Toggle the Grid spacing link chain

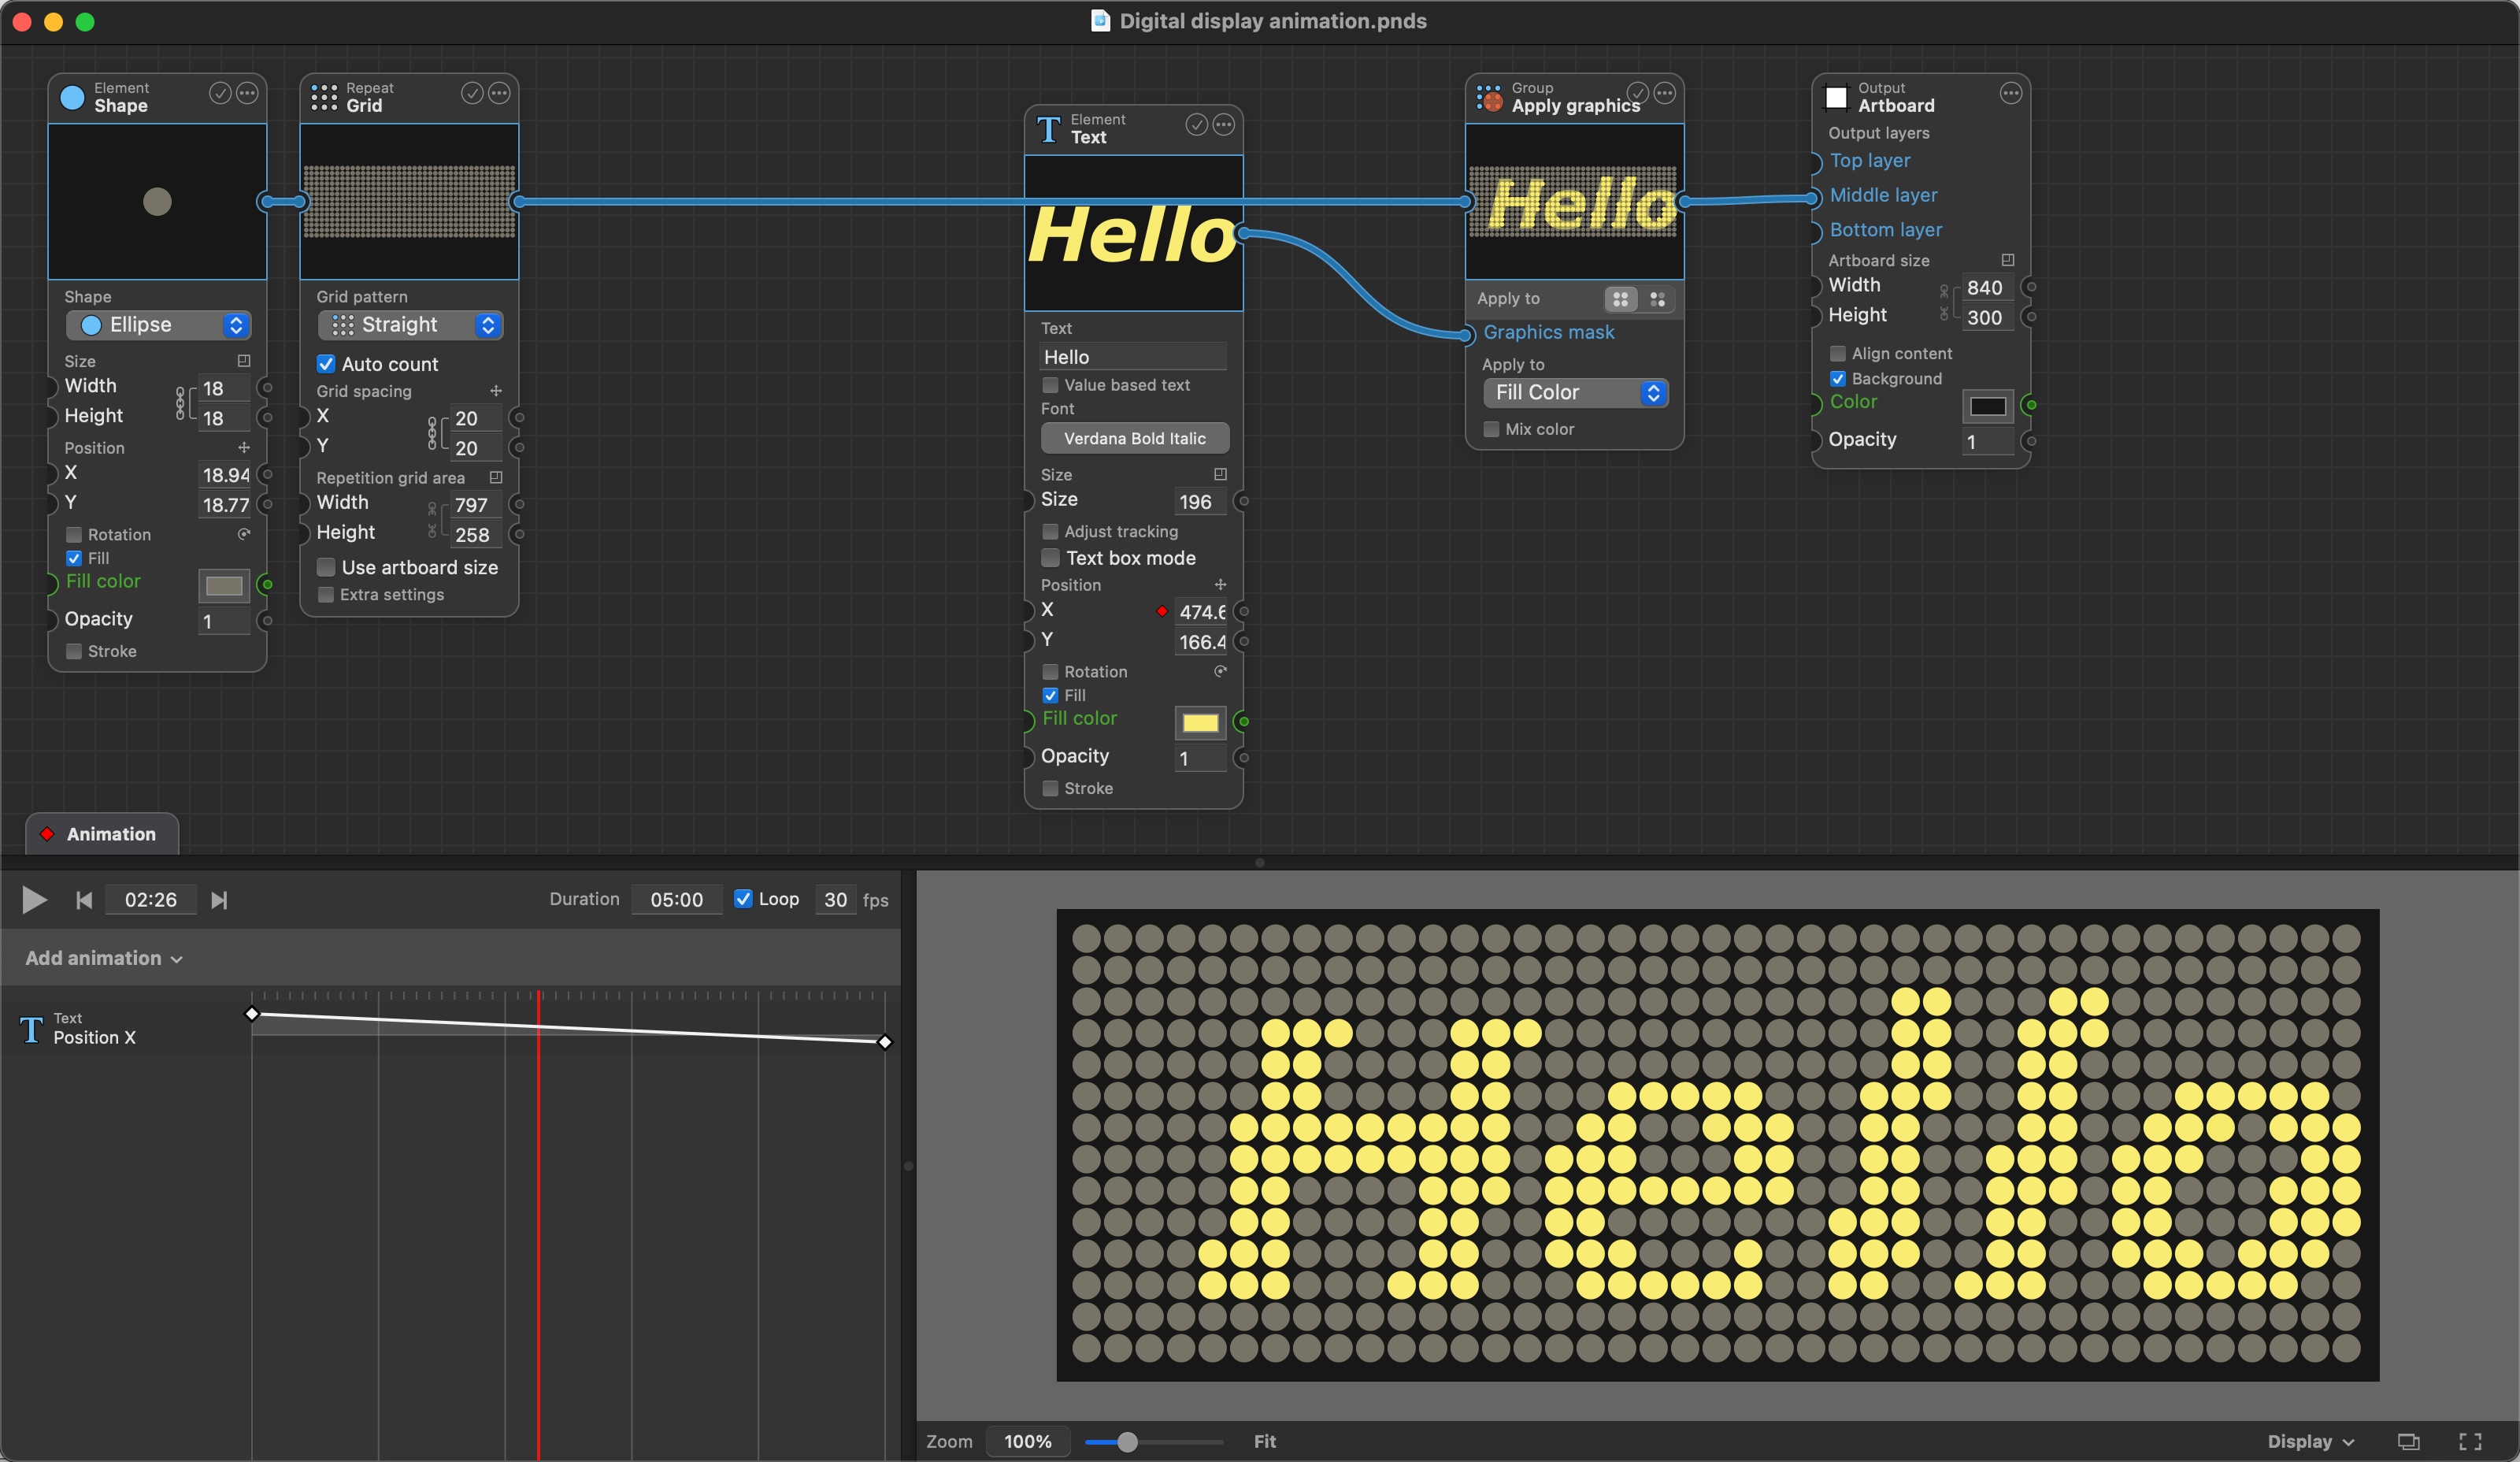pos(433,433)
